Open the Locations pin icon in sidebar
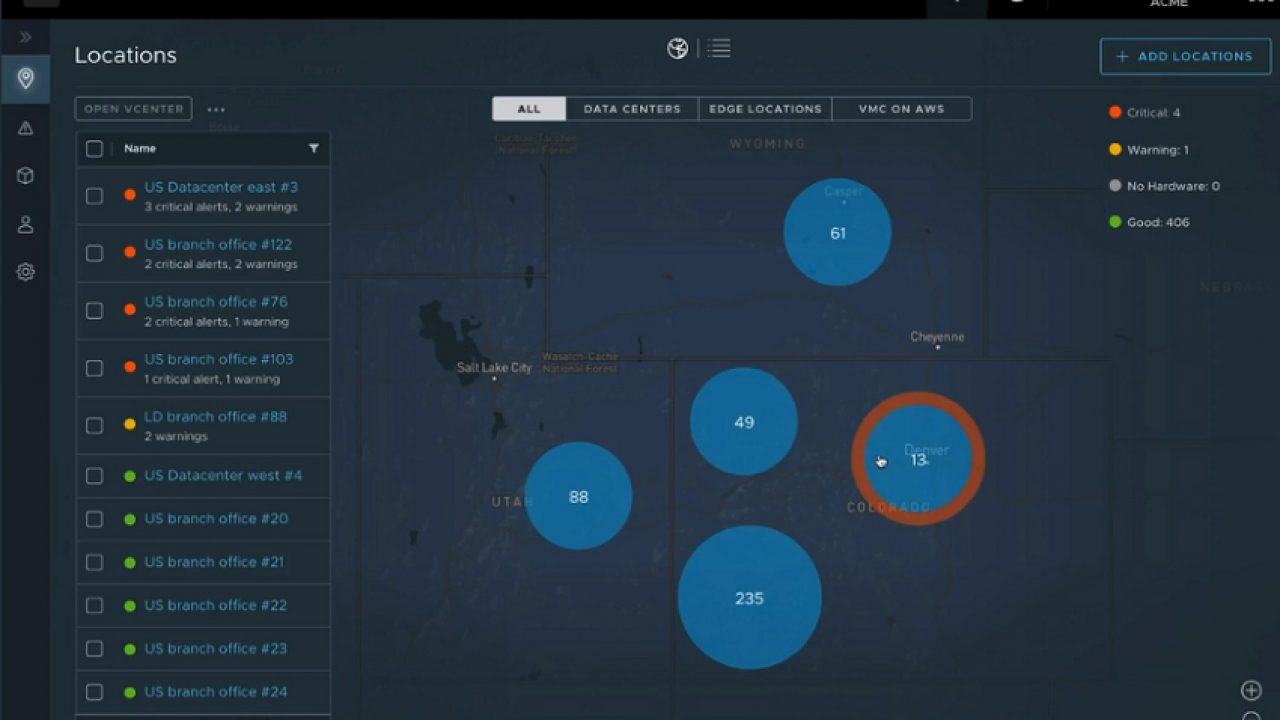Screen dimensions: 1280x720 pyautogui.click(x=26, y=78)
